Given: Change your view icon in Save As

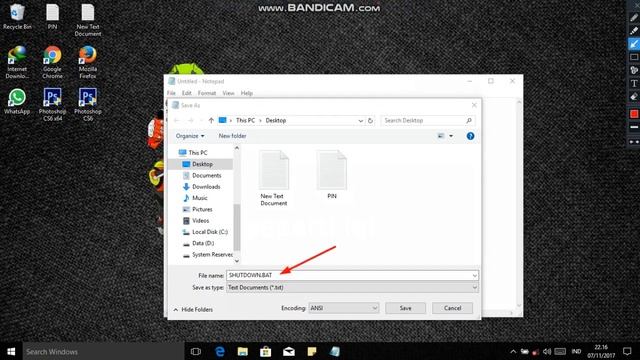Looking at the screenshot, I should coord(441,136).
